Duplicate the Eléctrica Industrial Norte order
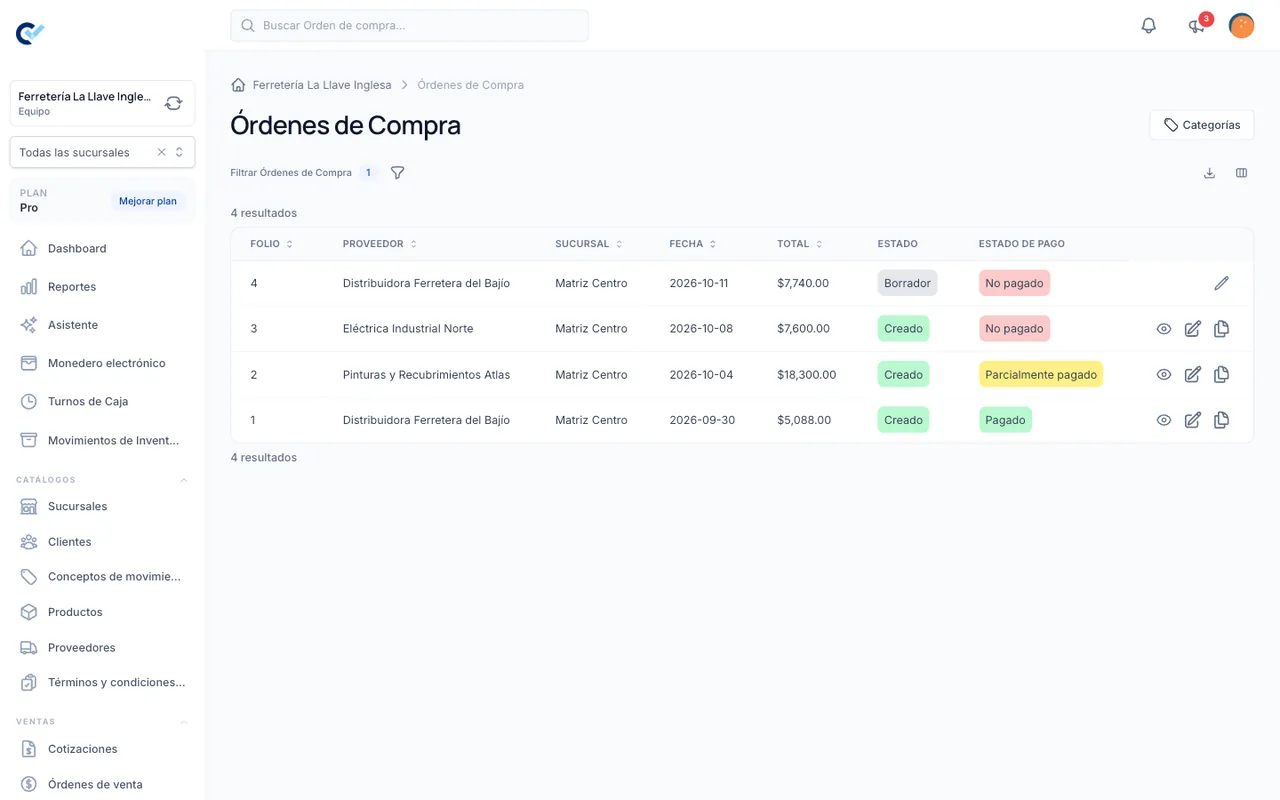The height and width of the screenshot is (800, 1280). pyautogui.click(x=1221, y=329)
